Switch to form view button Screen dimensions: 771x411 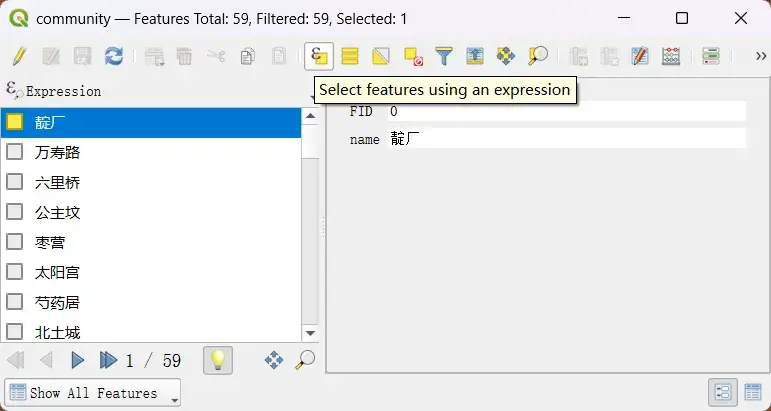click(x=723, y=392)
